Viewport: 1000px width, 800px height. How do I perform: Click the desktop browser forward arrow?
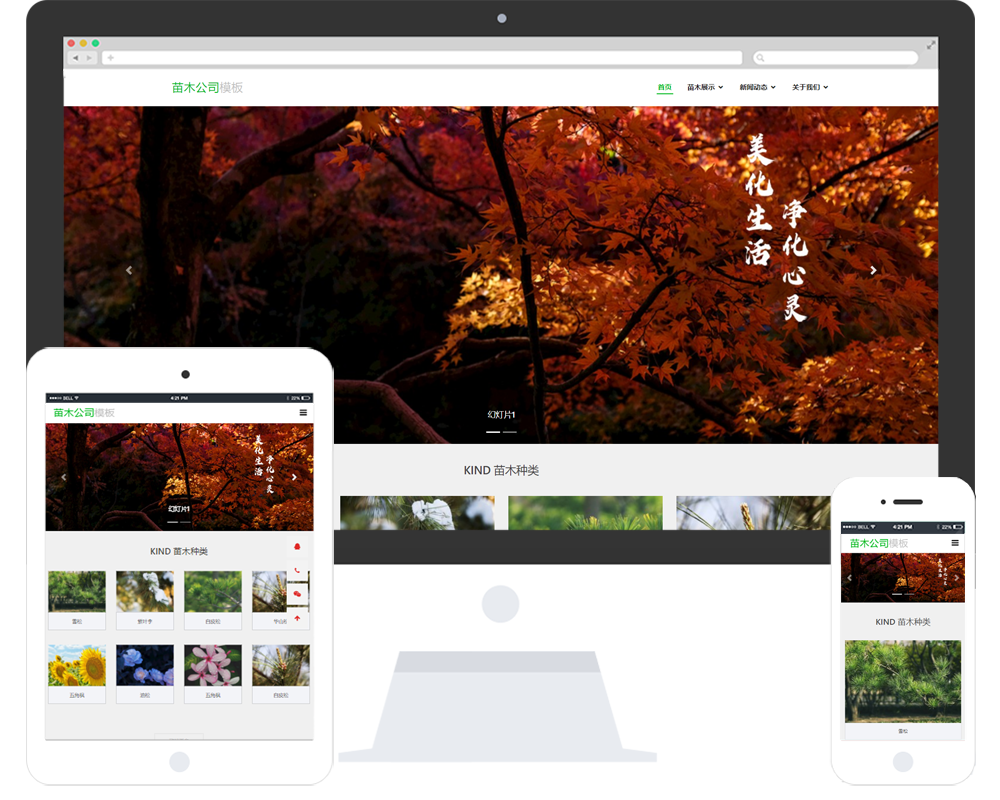89,58
